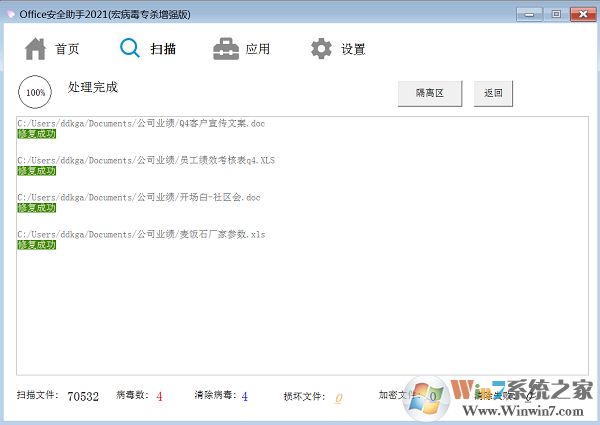600x425 pixels.
Task: Click 修复成功 under 开场白-社区会.doc
Action: pyautogui.click(x=37, y=208)
